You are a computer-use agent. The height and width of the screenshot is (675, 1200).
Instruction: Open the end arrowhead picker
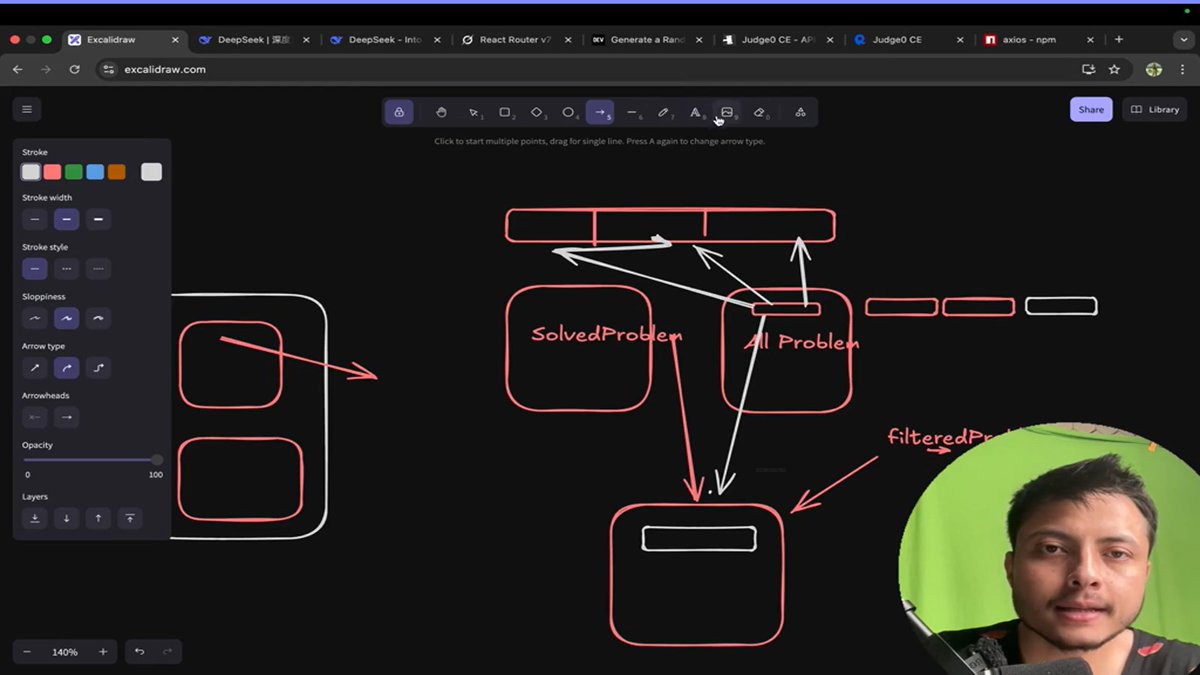(66, 417)
